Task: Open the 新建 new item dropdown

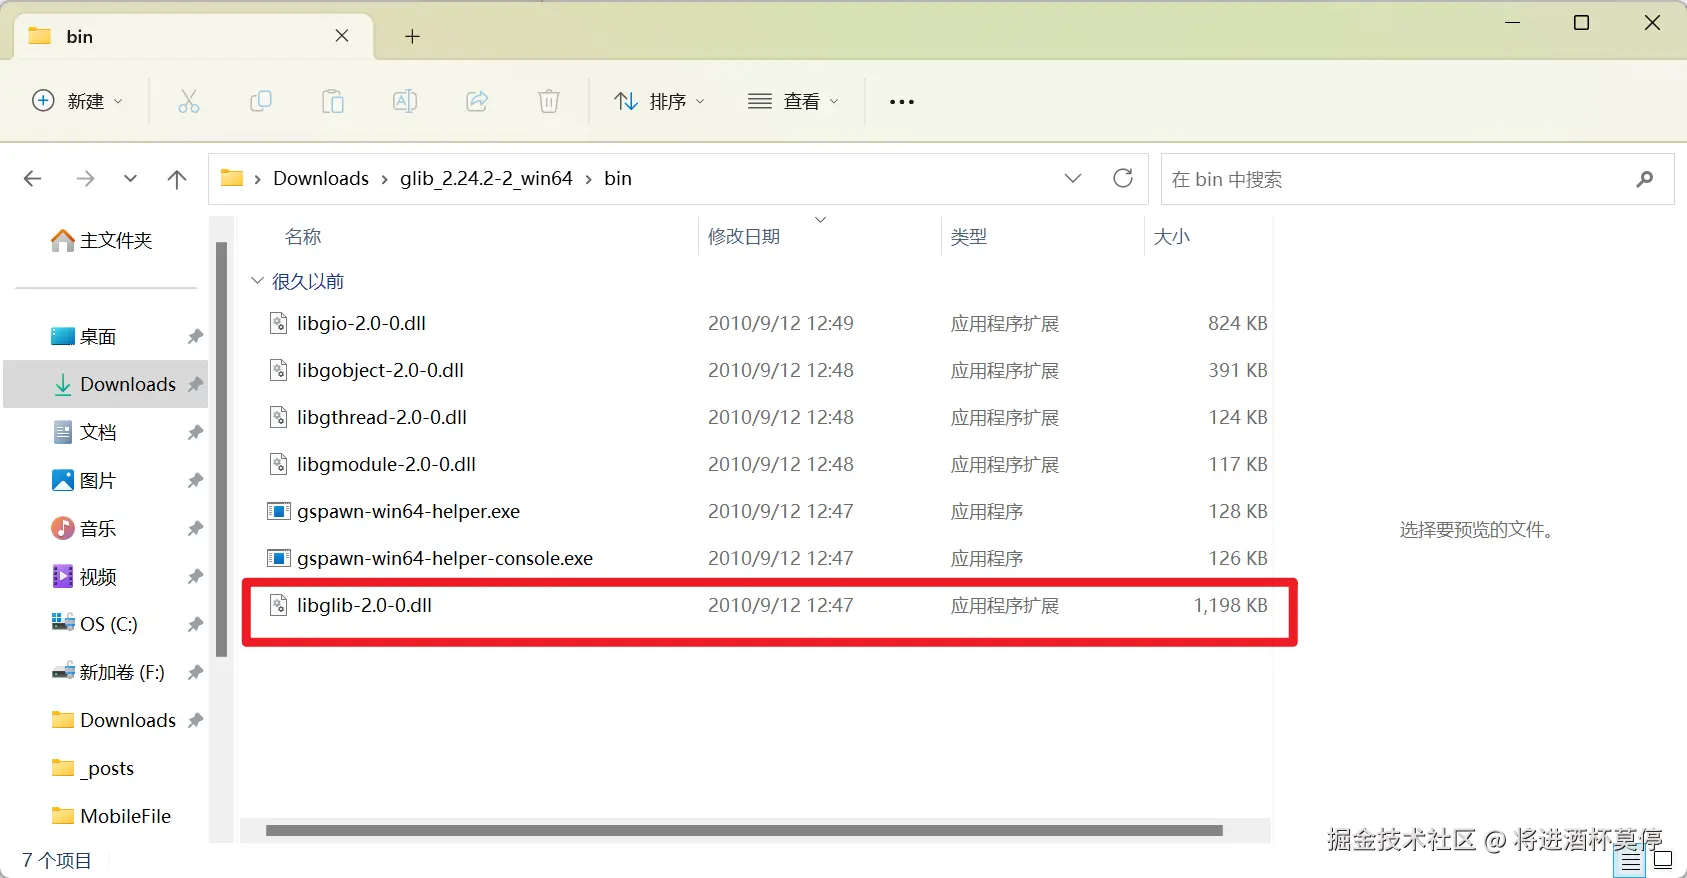Action: click(78, 101)
